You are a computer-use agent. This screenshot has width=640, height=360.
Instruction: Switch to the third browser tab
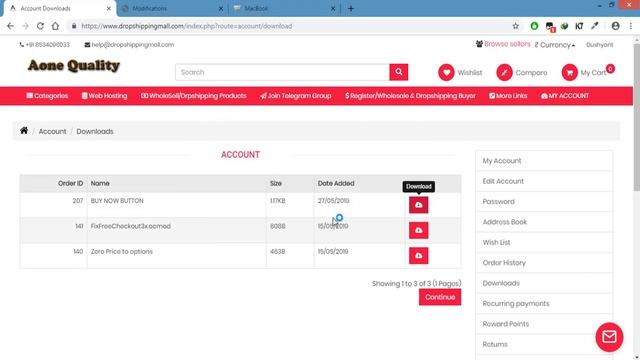(284, 9)
